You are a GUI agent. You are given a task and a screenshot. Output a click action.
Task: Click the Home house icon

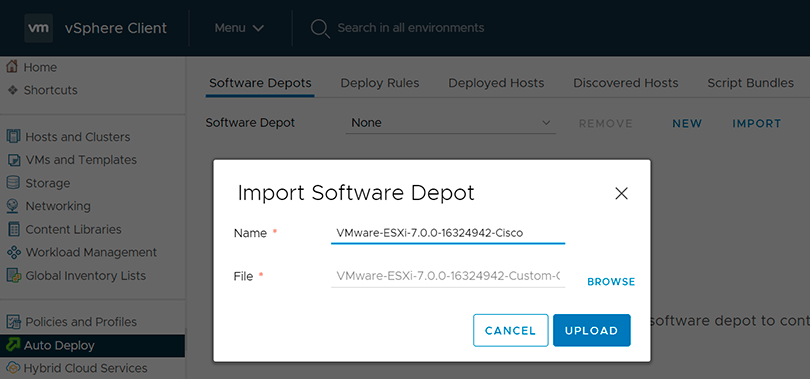point(13,67)
